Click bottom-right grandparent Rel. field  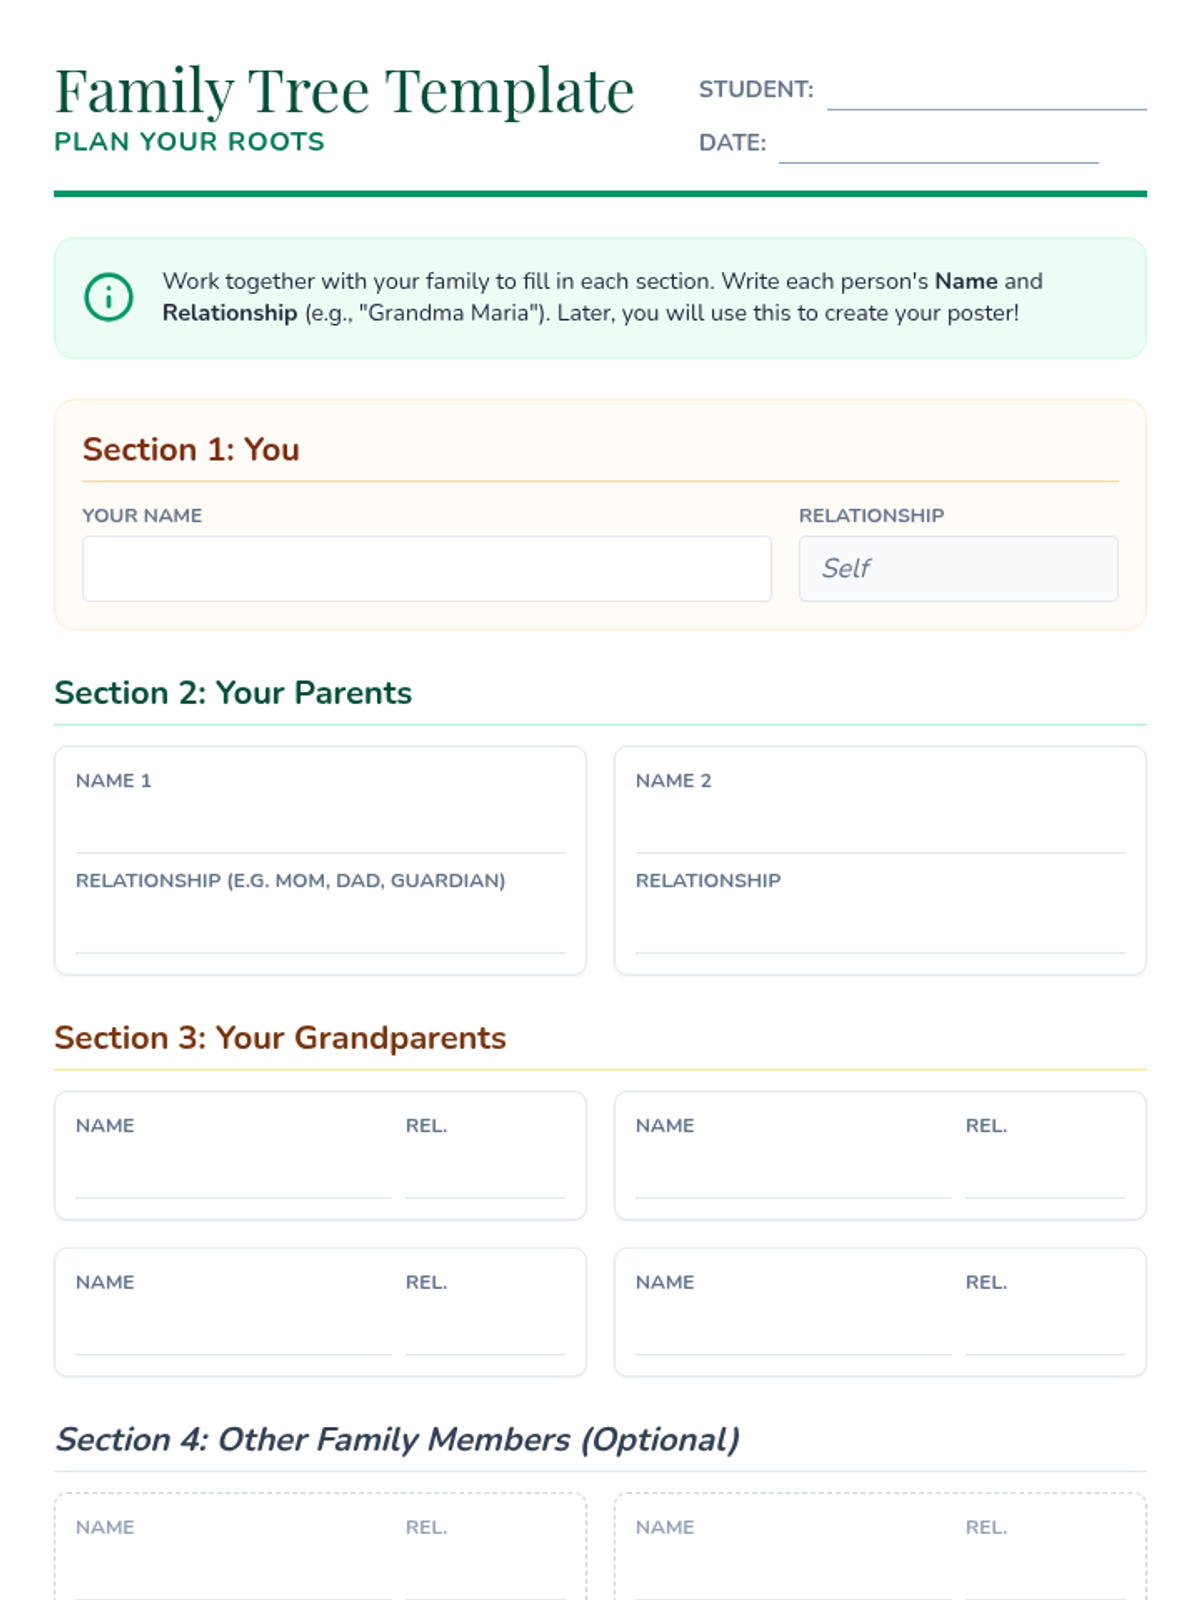click(x=1045, y=1331)
